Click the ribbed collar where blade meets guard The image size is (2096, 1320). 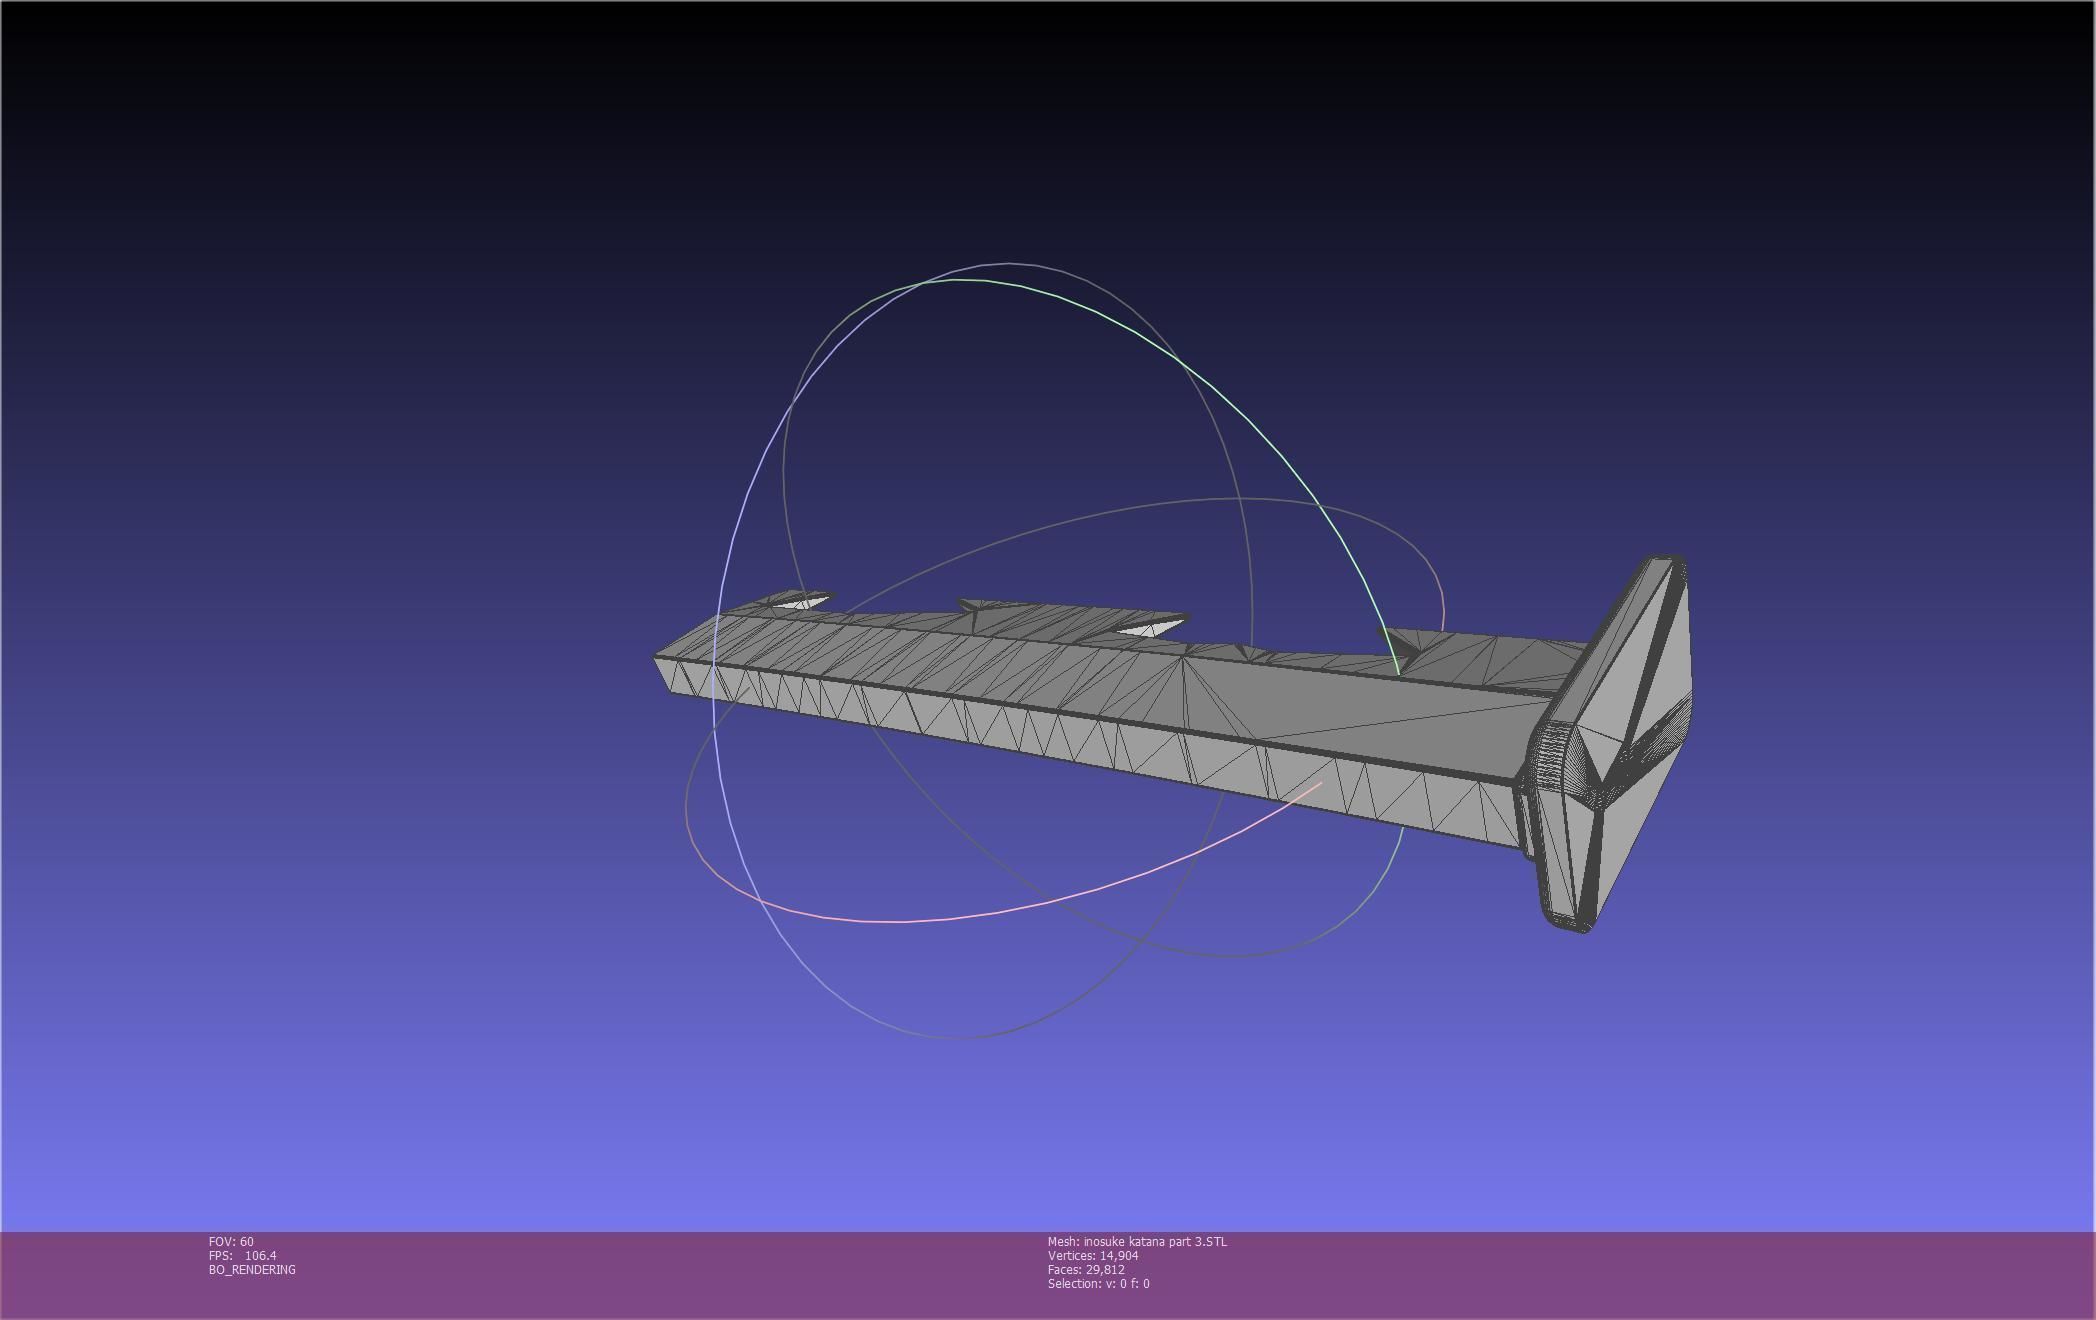pos(1550,757)
